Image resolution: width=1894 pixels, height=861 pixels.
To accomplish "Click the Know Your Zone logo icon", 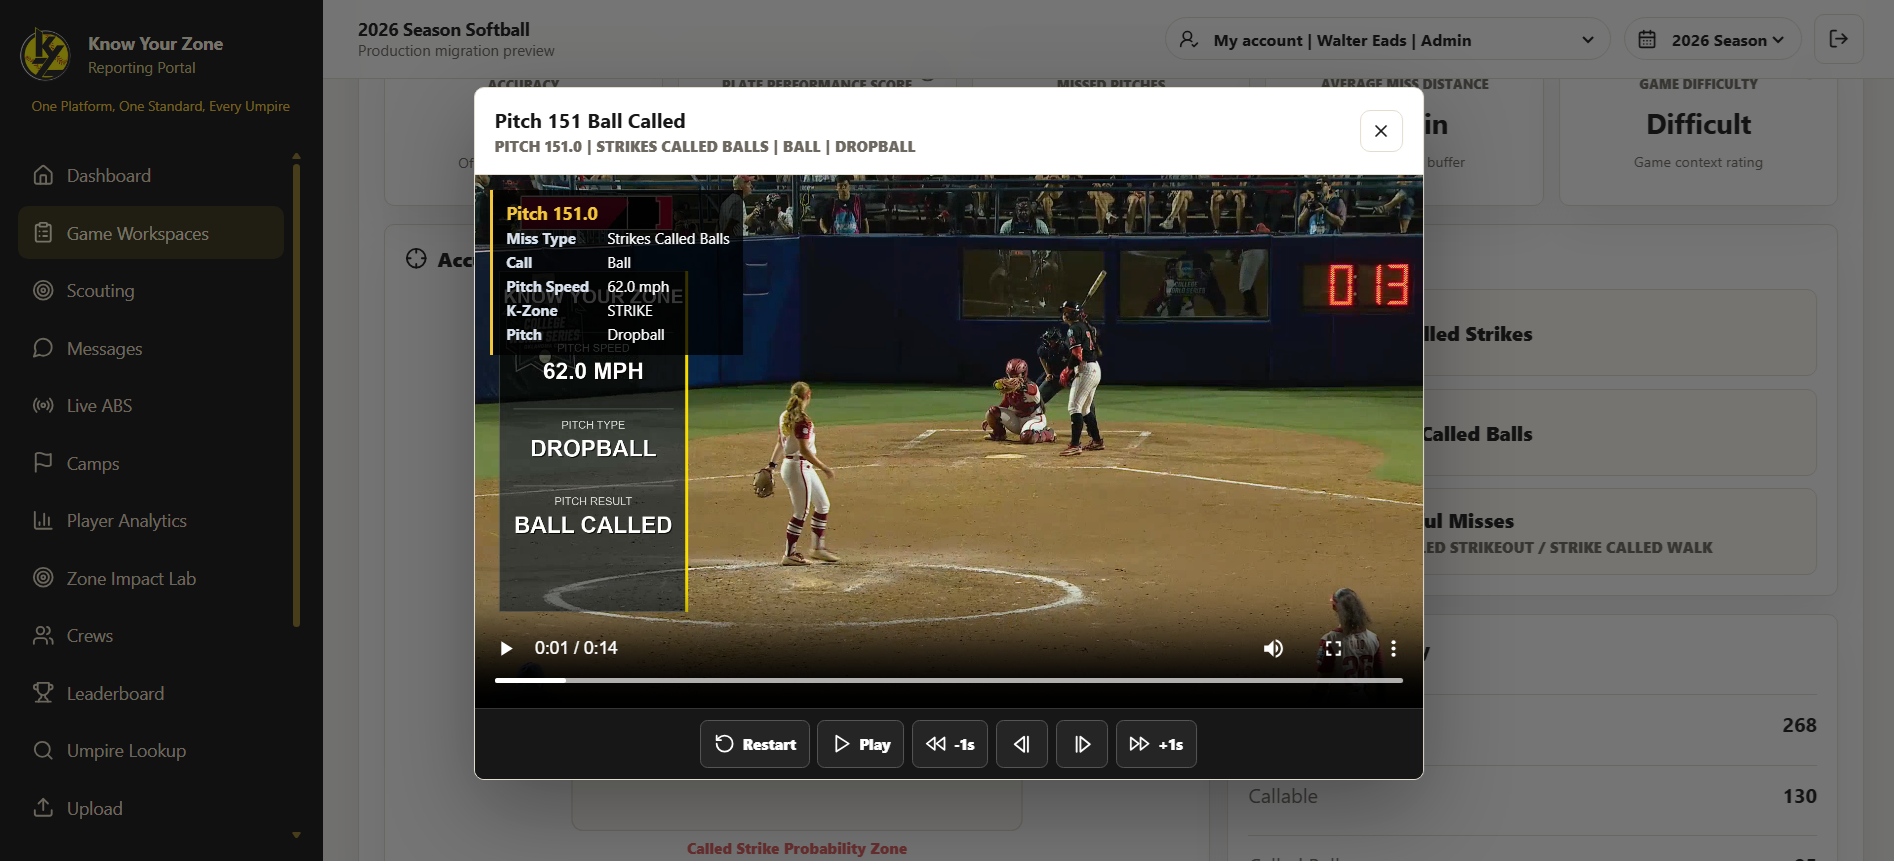I will (45, 54).
